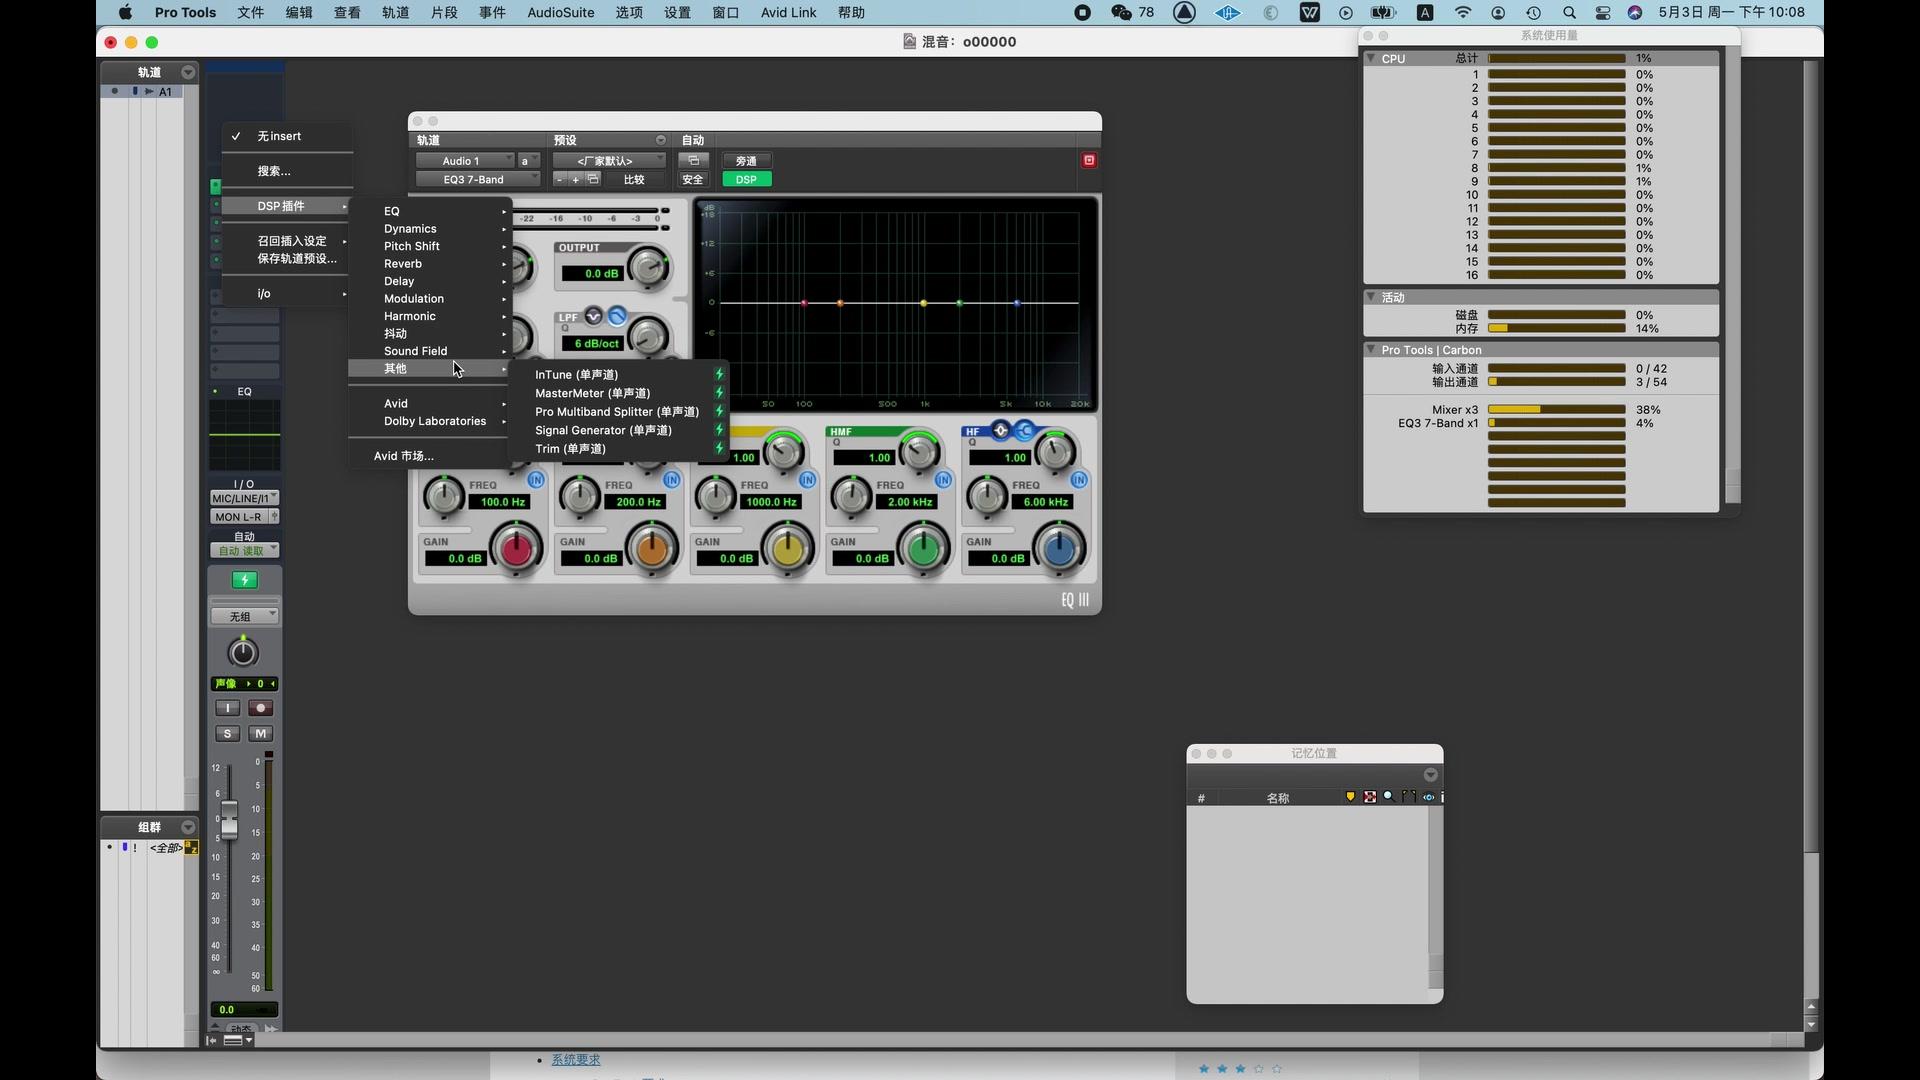This screenshot has width=1920, height=1080.
Task: Click the red target button in EQ plugin header
Action: point(1089,160)
